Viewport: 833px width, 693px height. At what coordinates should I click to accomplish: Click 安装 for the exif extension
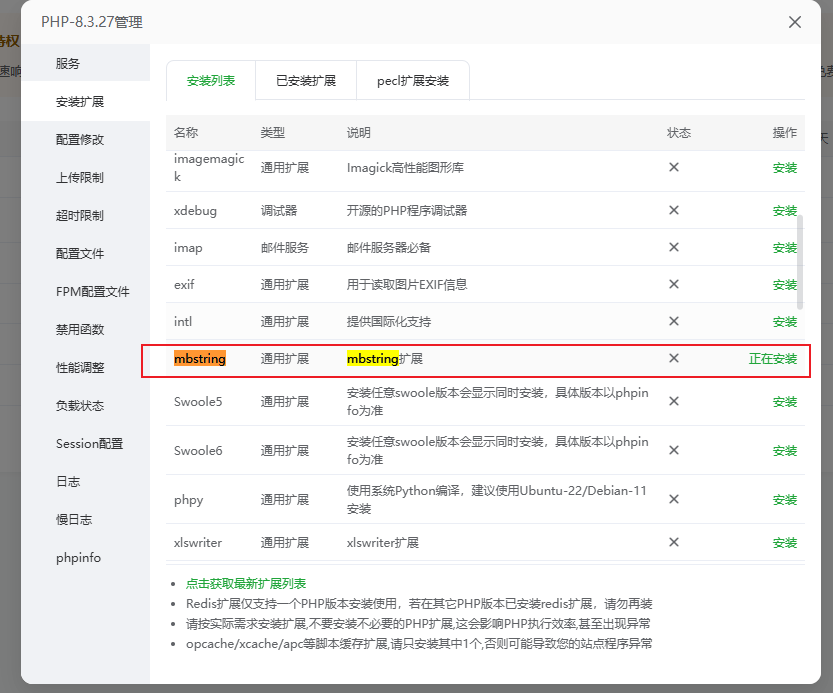(x=784, y=285)
